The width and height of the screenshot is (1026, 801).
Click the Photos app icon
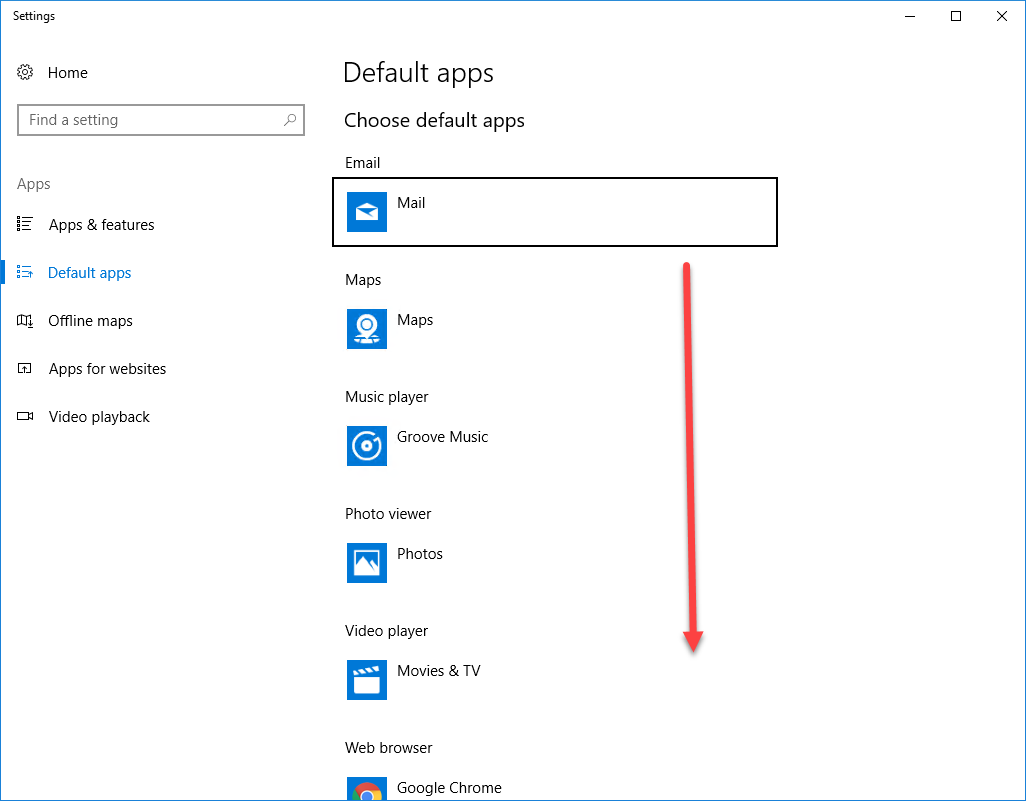pos(366,563)
